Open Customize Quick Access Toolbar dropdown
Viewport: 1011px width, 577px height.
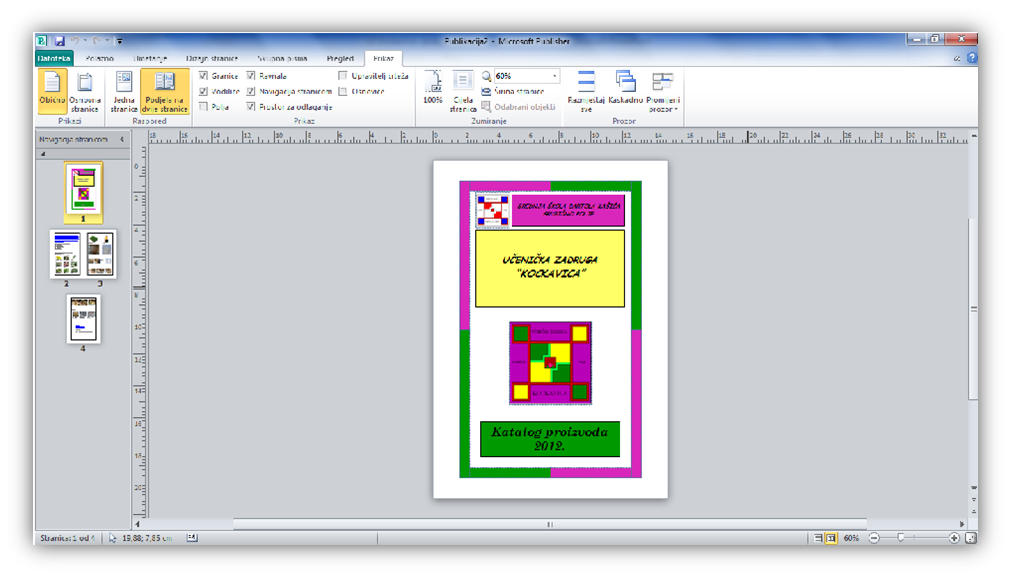pos(119,41)
